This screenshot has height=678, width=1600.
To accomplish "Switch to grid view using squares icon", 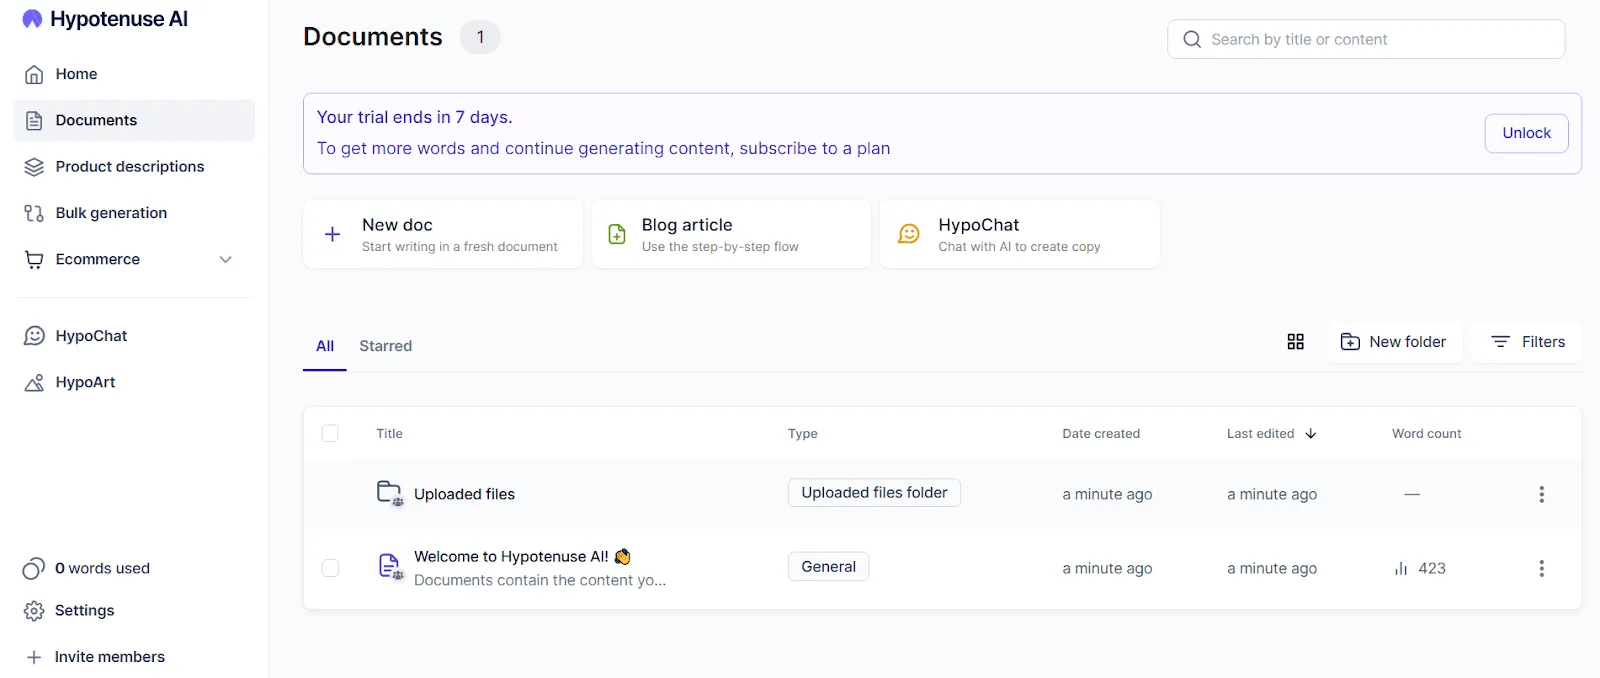I will (1296, 342).
